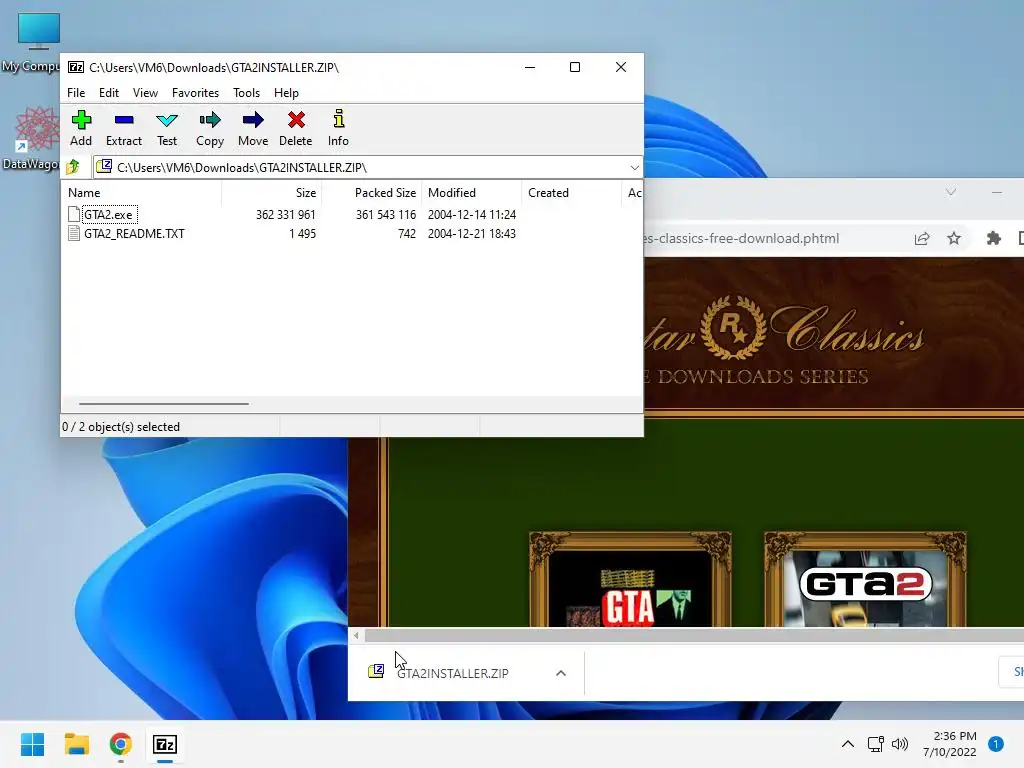Select the GTA2.exe file icon
This screenshot has width=1024, height=768.
74,214
